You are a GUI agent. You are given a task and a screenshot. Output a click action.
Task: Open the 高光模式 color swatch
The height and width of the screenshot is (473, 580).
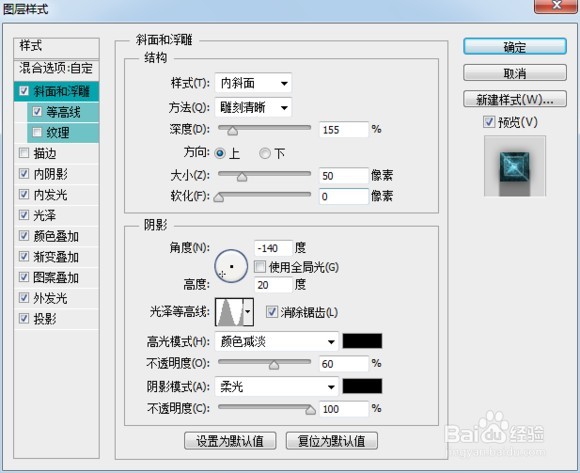click(x=362, y=341)
